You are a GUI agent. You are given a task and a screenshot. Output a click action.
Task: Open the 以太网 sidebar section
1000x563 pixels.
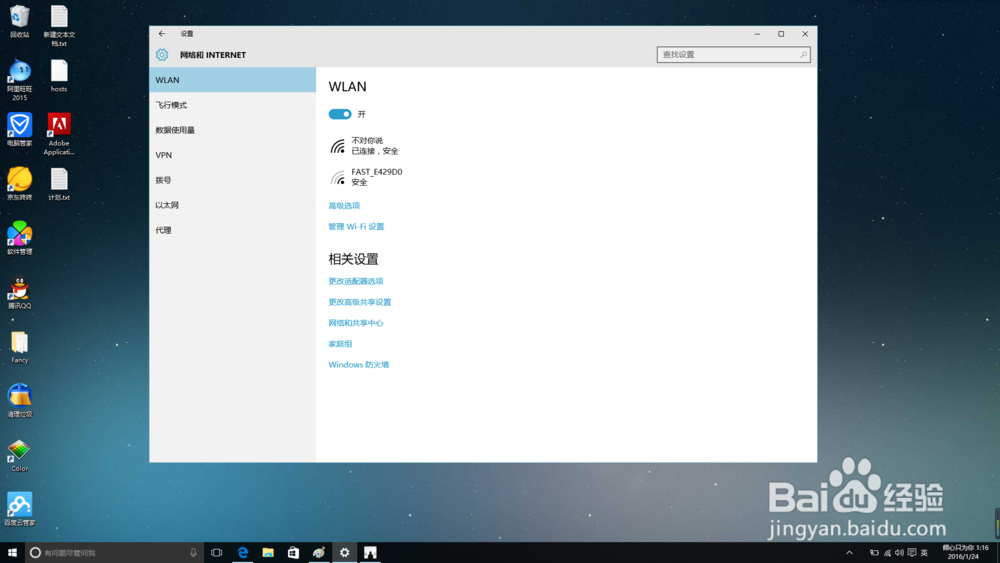click(x=233, y=205)
